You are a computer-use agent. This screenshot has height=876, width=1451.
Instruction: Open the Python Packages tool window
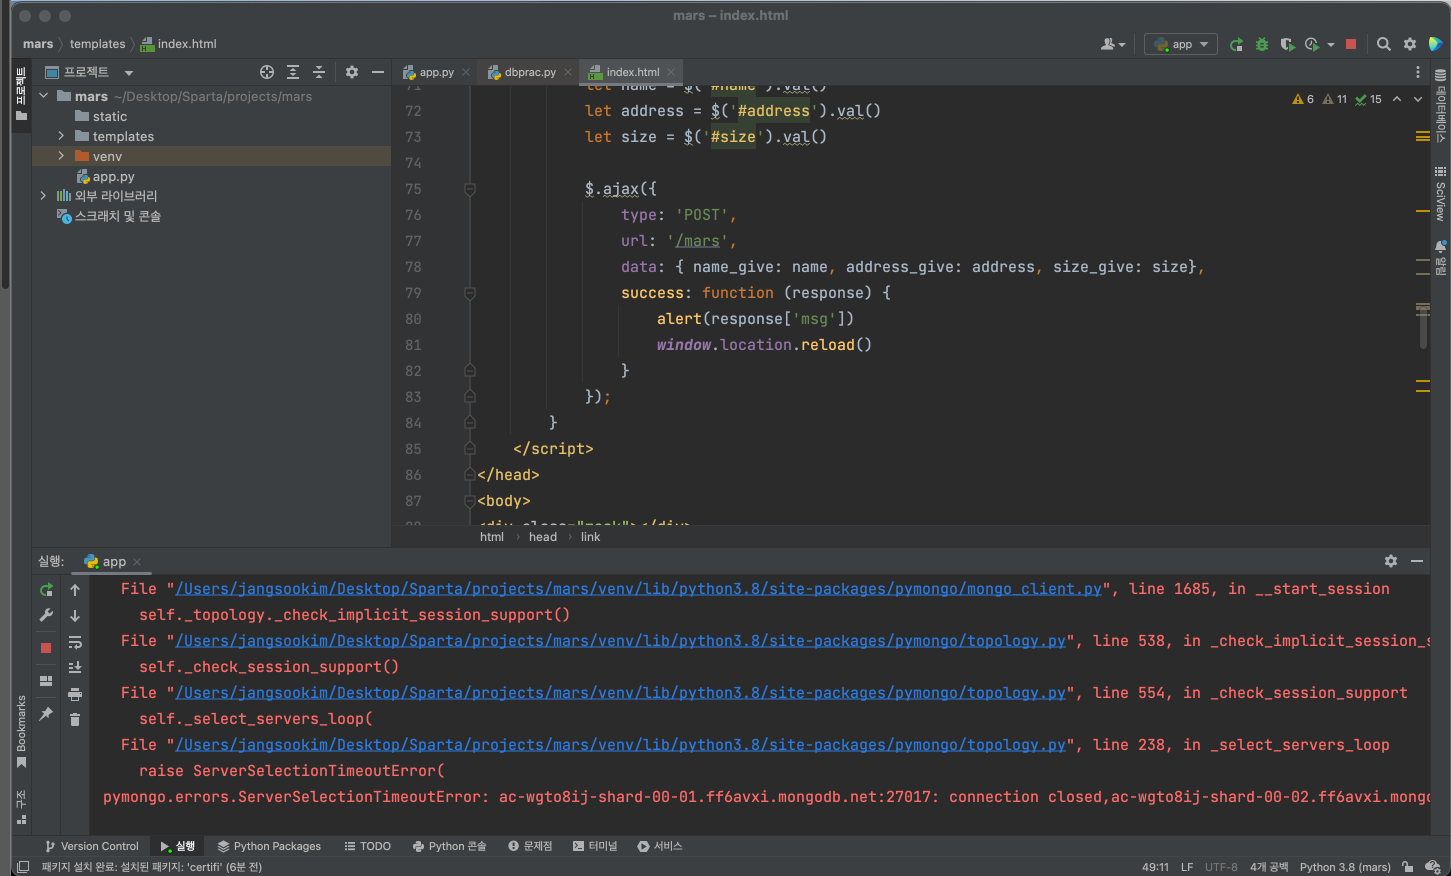pyautogui.click(x=269, y=846)
